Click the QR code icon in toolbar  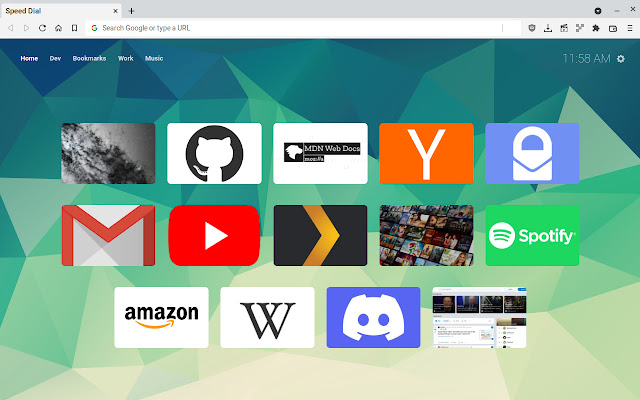click(580, 28)
